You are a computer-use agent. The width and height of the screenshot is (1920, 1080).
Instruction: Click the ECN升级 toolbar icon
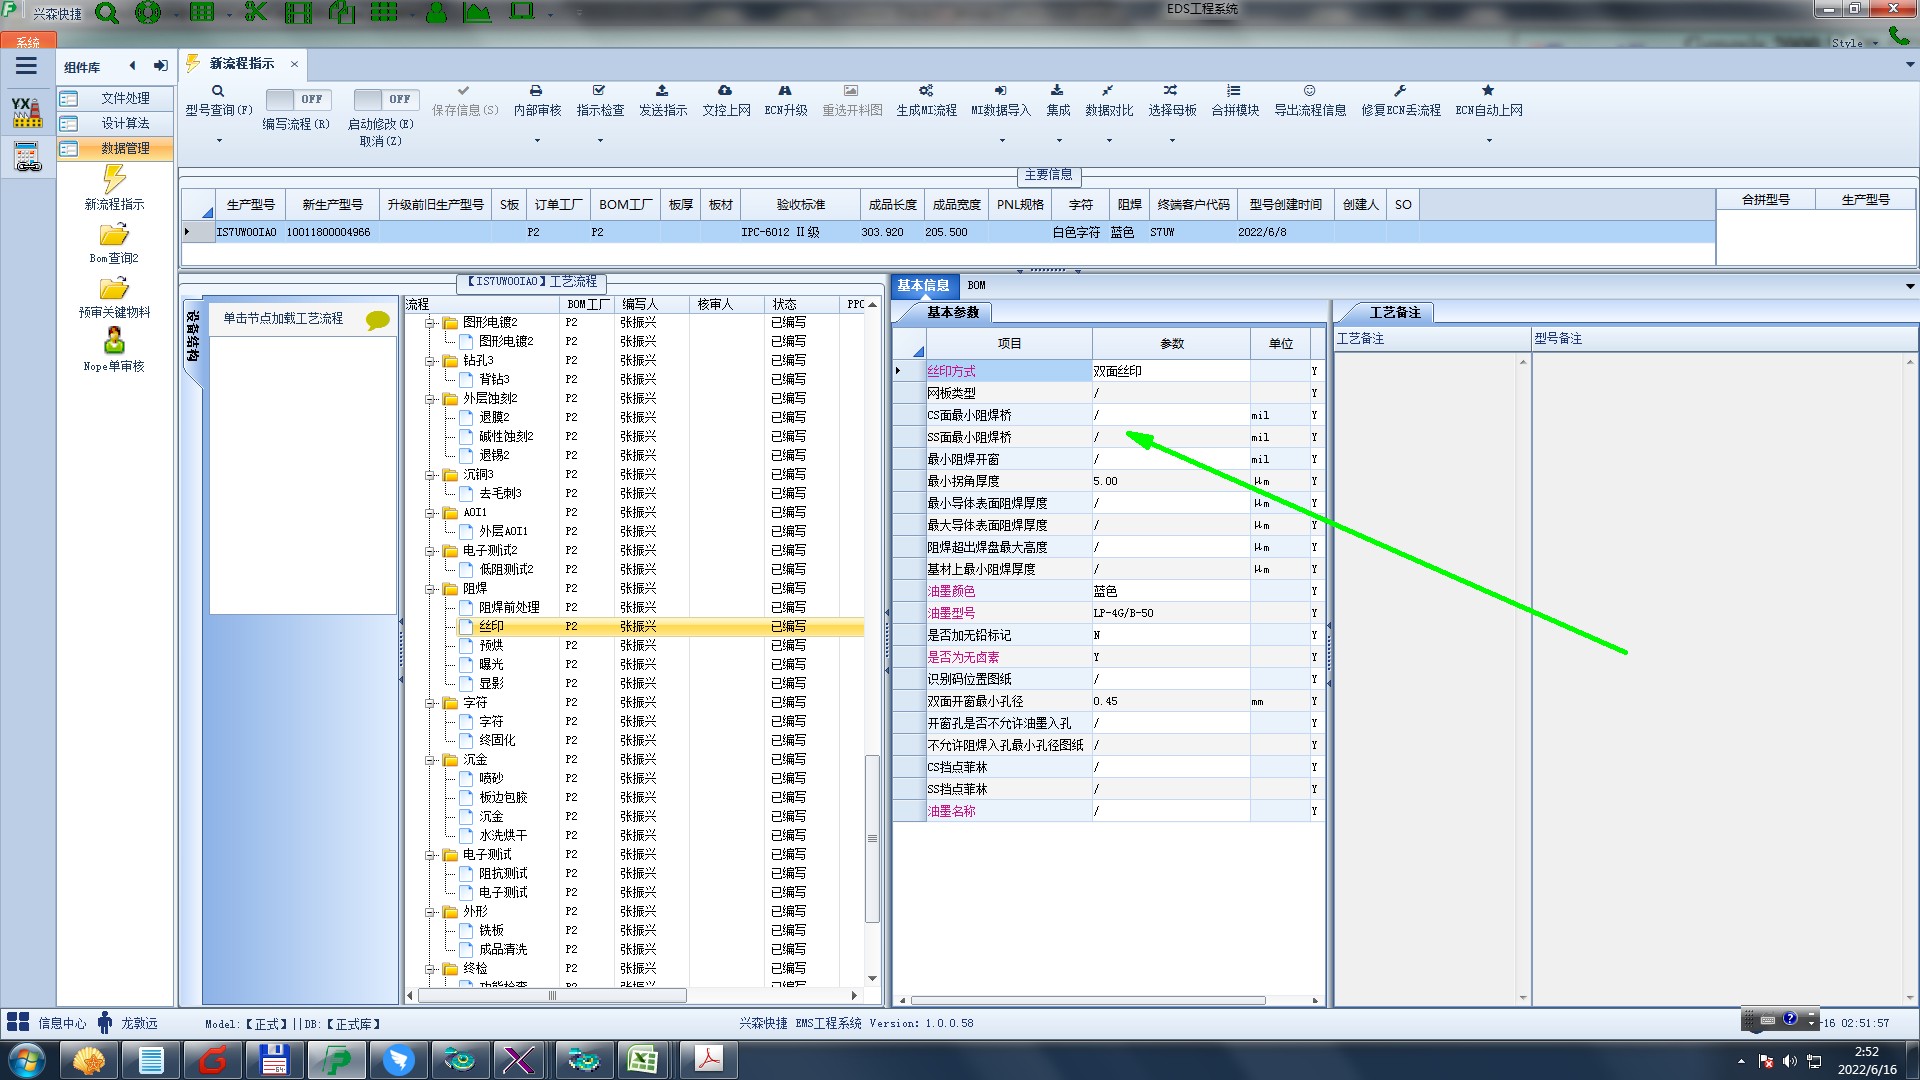785,91
